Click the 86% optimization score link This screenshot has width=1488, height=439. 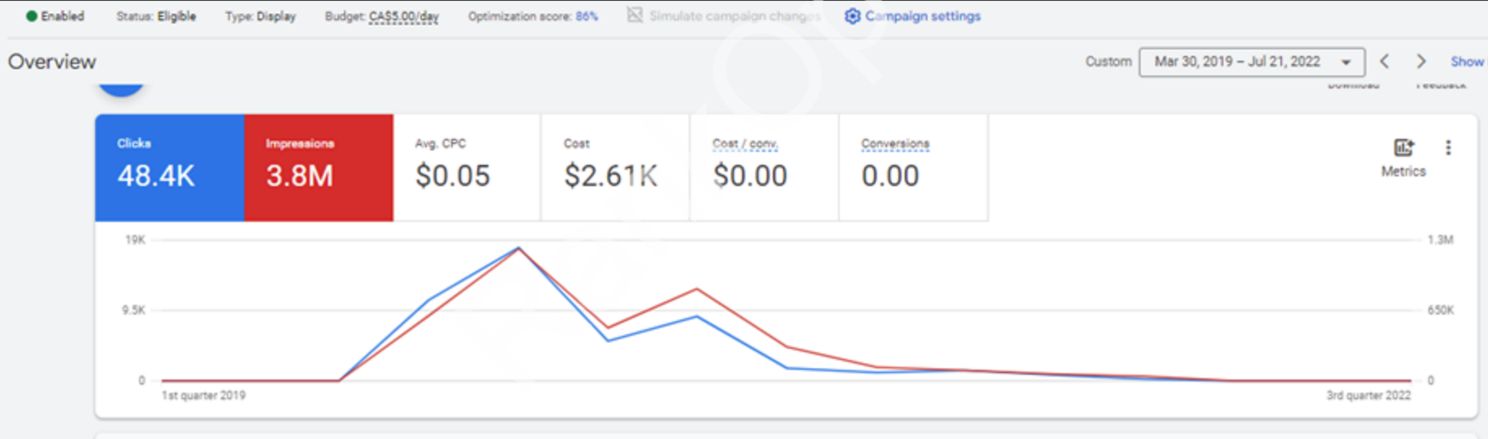[x=587, y=17]
